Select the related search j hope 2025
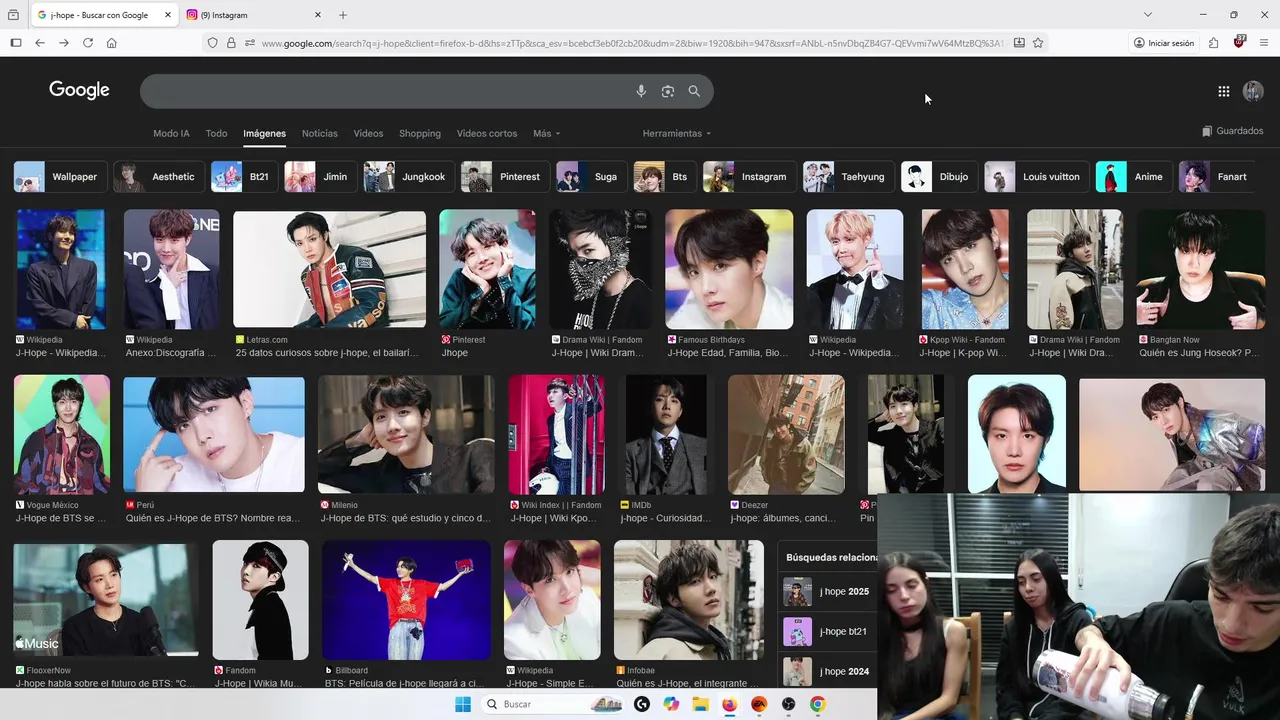 point(827,592)
